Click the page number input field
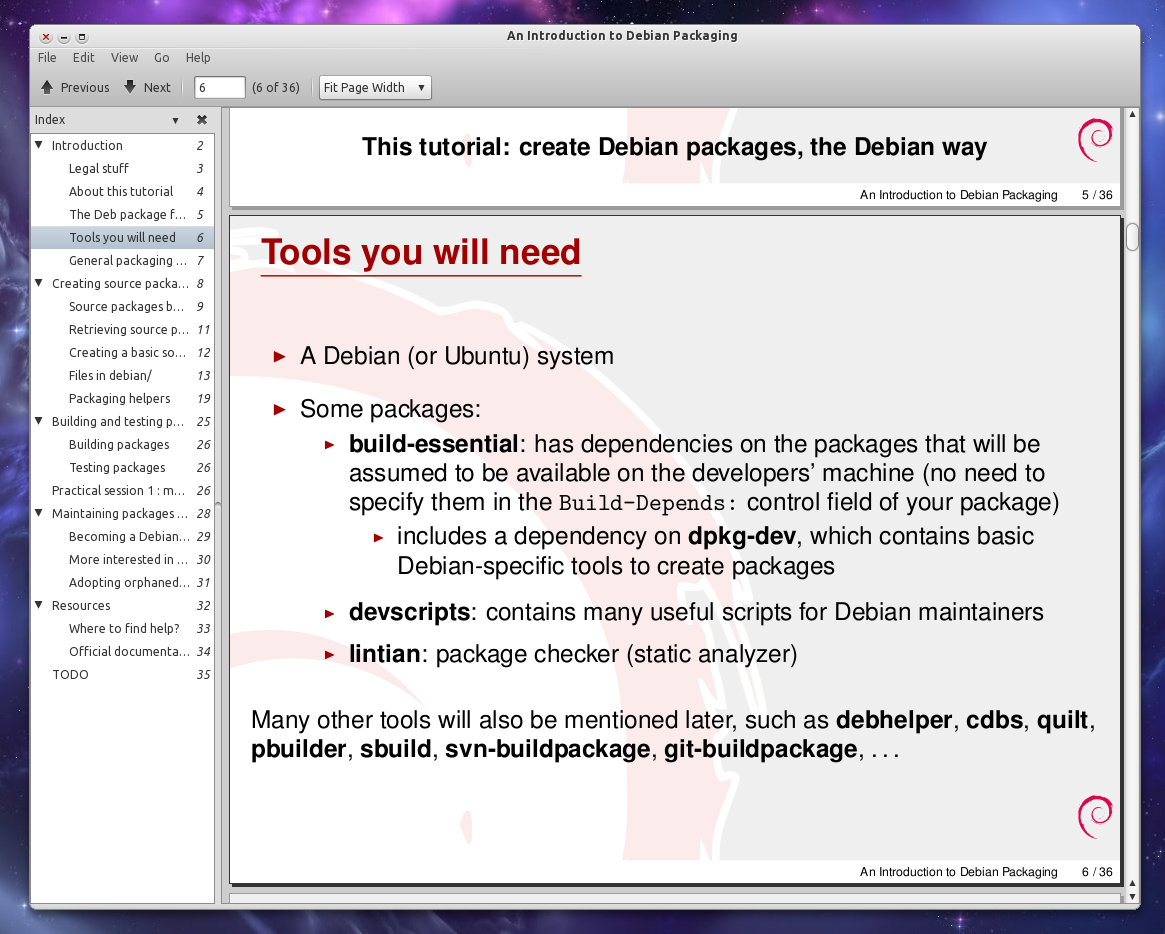 pyautogui.click(x=219, y=88)
